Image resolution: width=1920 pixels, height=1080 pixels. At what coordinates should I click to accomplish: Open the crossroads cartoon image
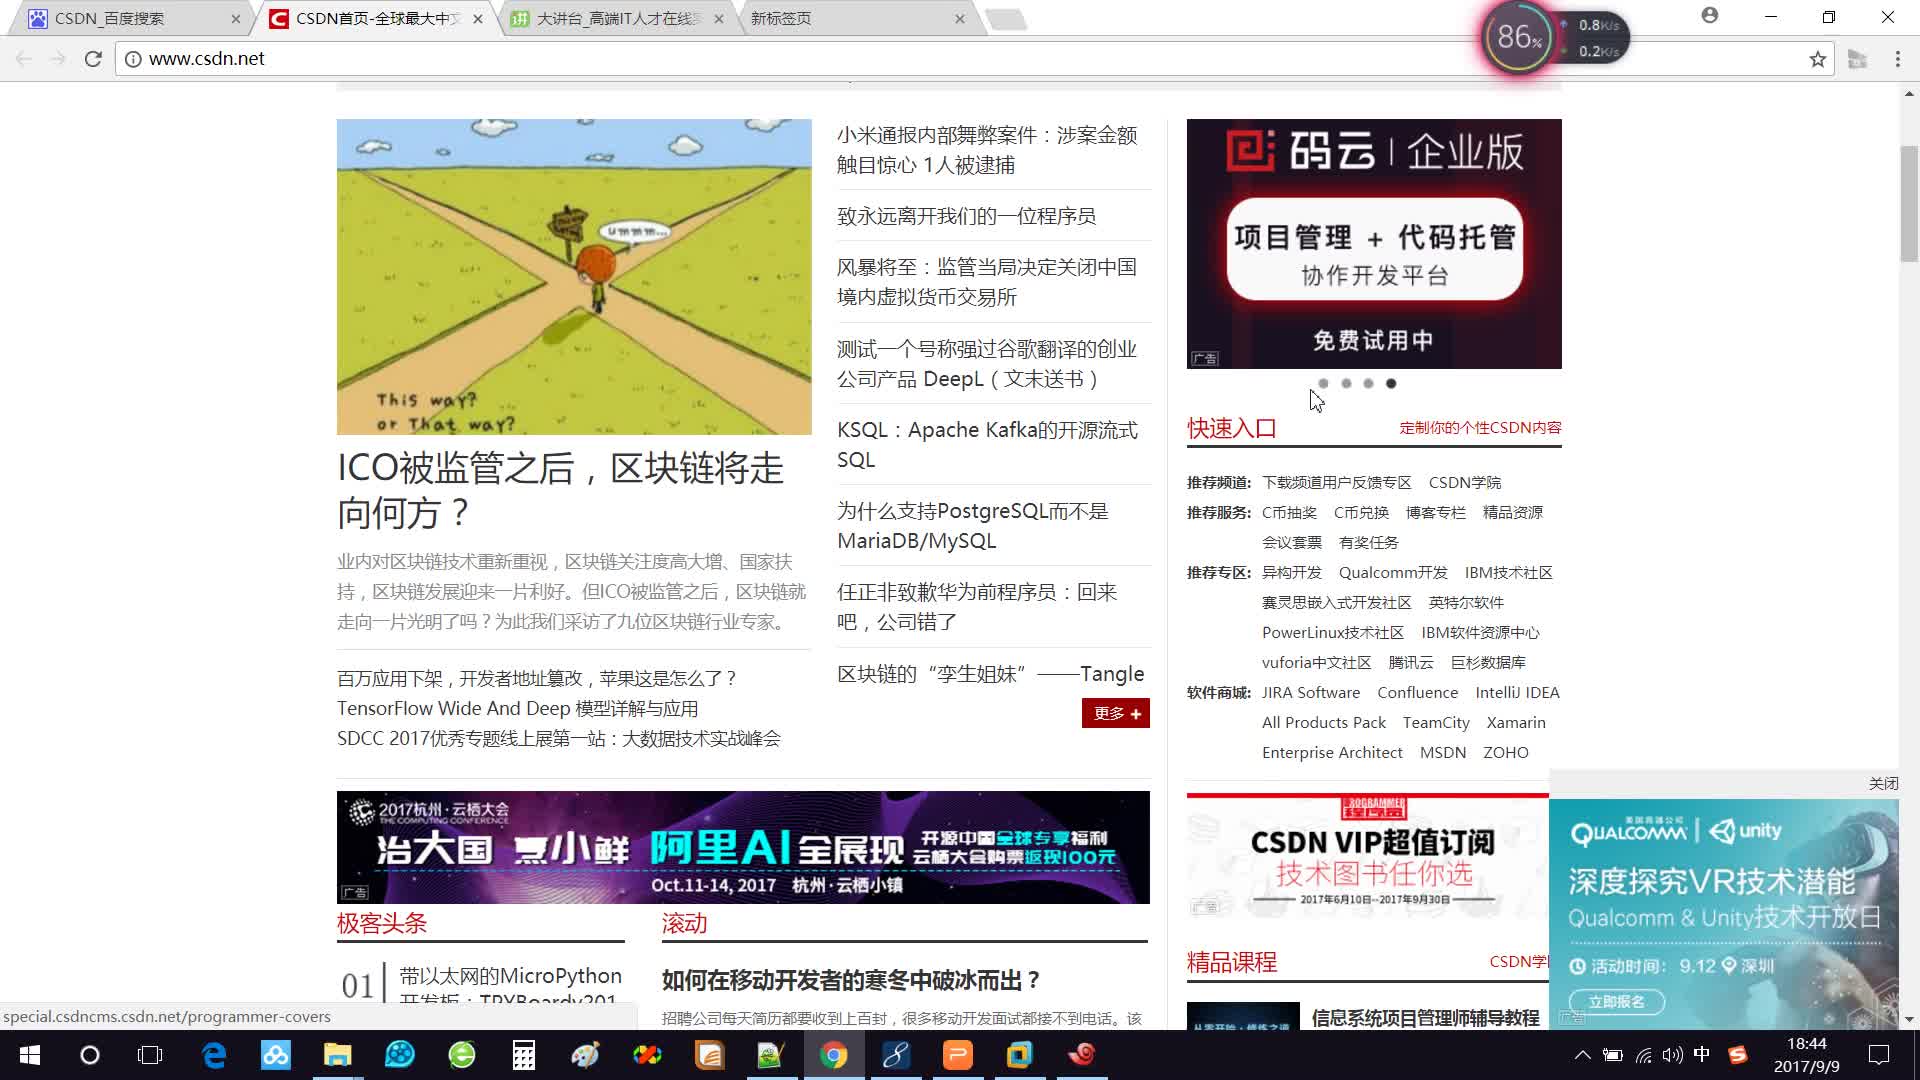tap(574, 277)
